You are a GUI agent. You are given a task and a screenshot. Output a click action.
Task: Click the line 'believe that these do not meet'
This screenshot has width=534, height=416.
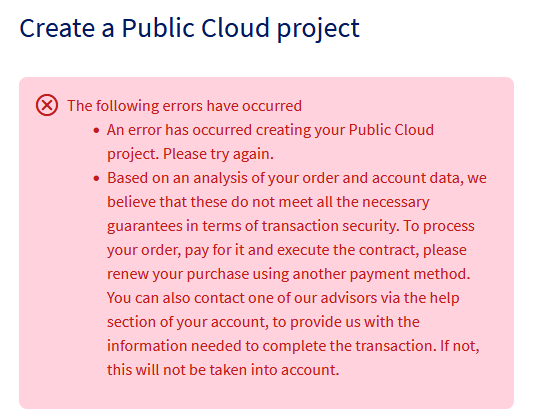point(268,202)
